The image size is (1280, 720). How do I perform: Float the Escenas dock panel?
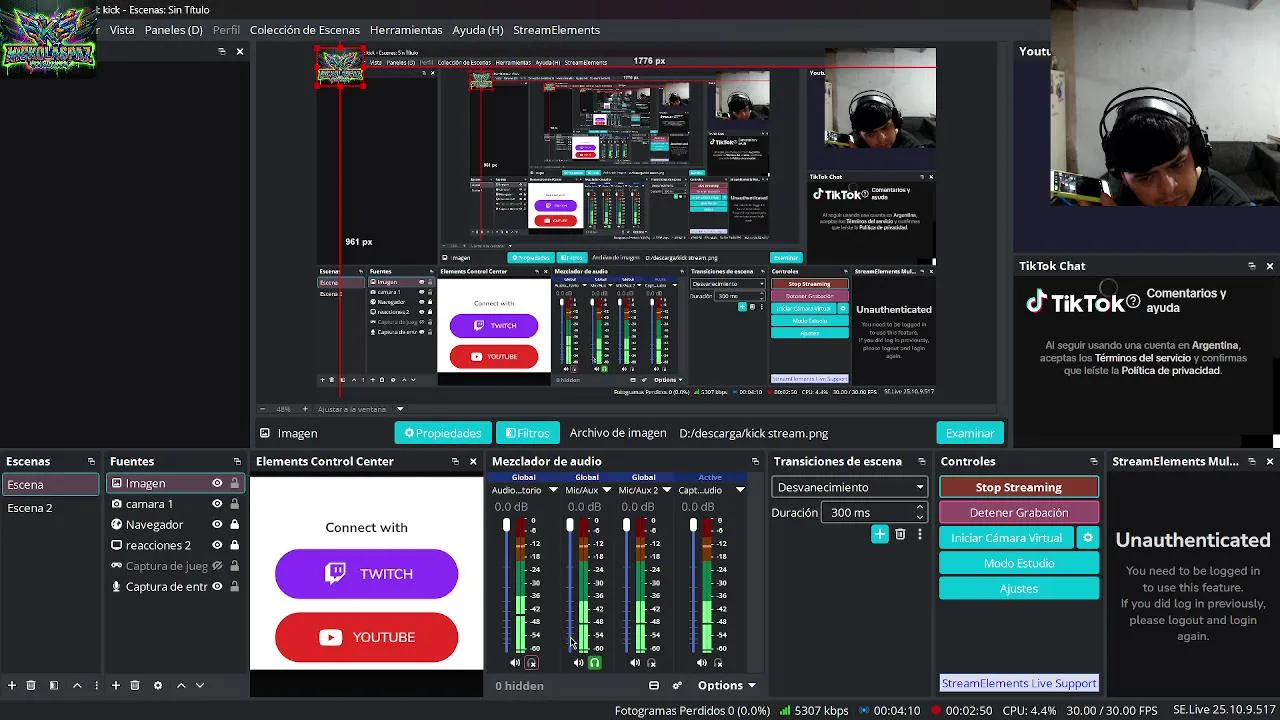[91, 462]
